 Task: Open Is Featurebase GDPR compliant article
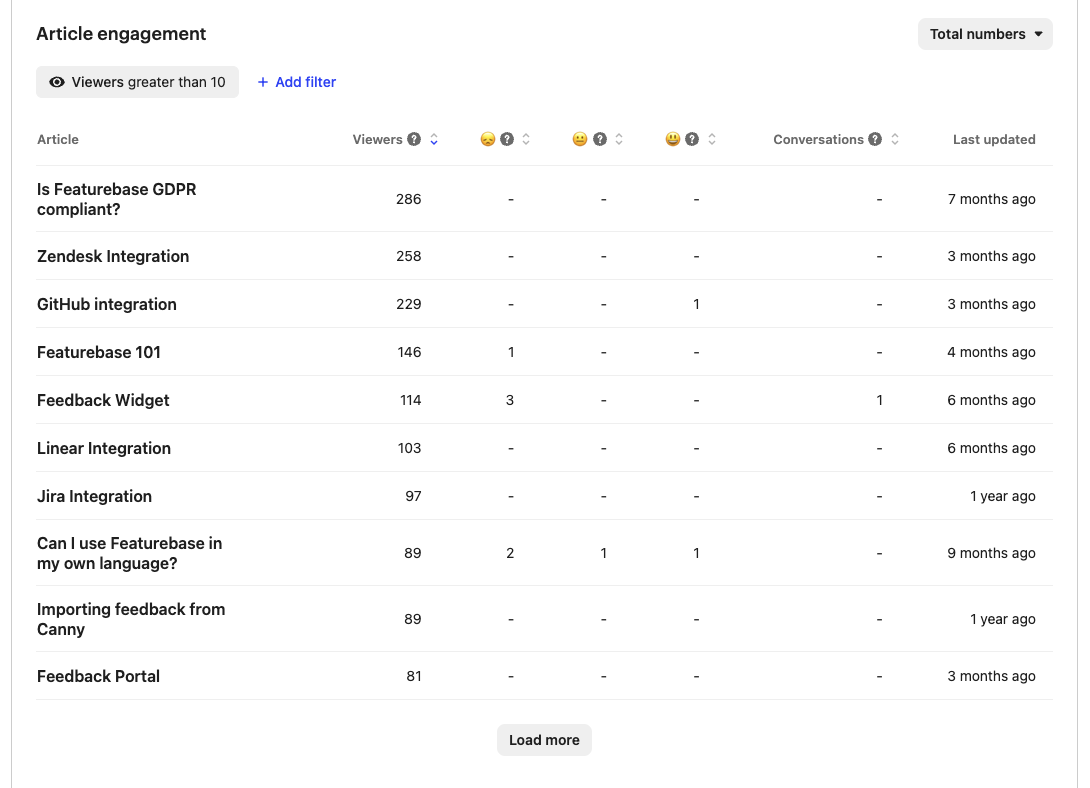116,199
